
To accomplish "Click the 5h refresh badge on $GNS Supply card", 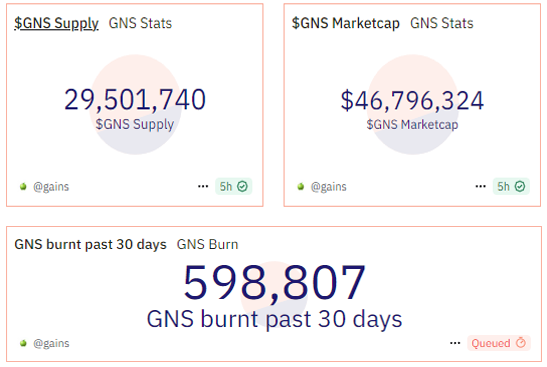I will (x=233, y=186).
